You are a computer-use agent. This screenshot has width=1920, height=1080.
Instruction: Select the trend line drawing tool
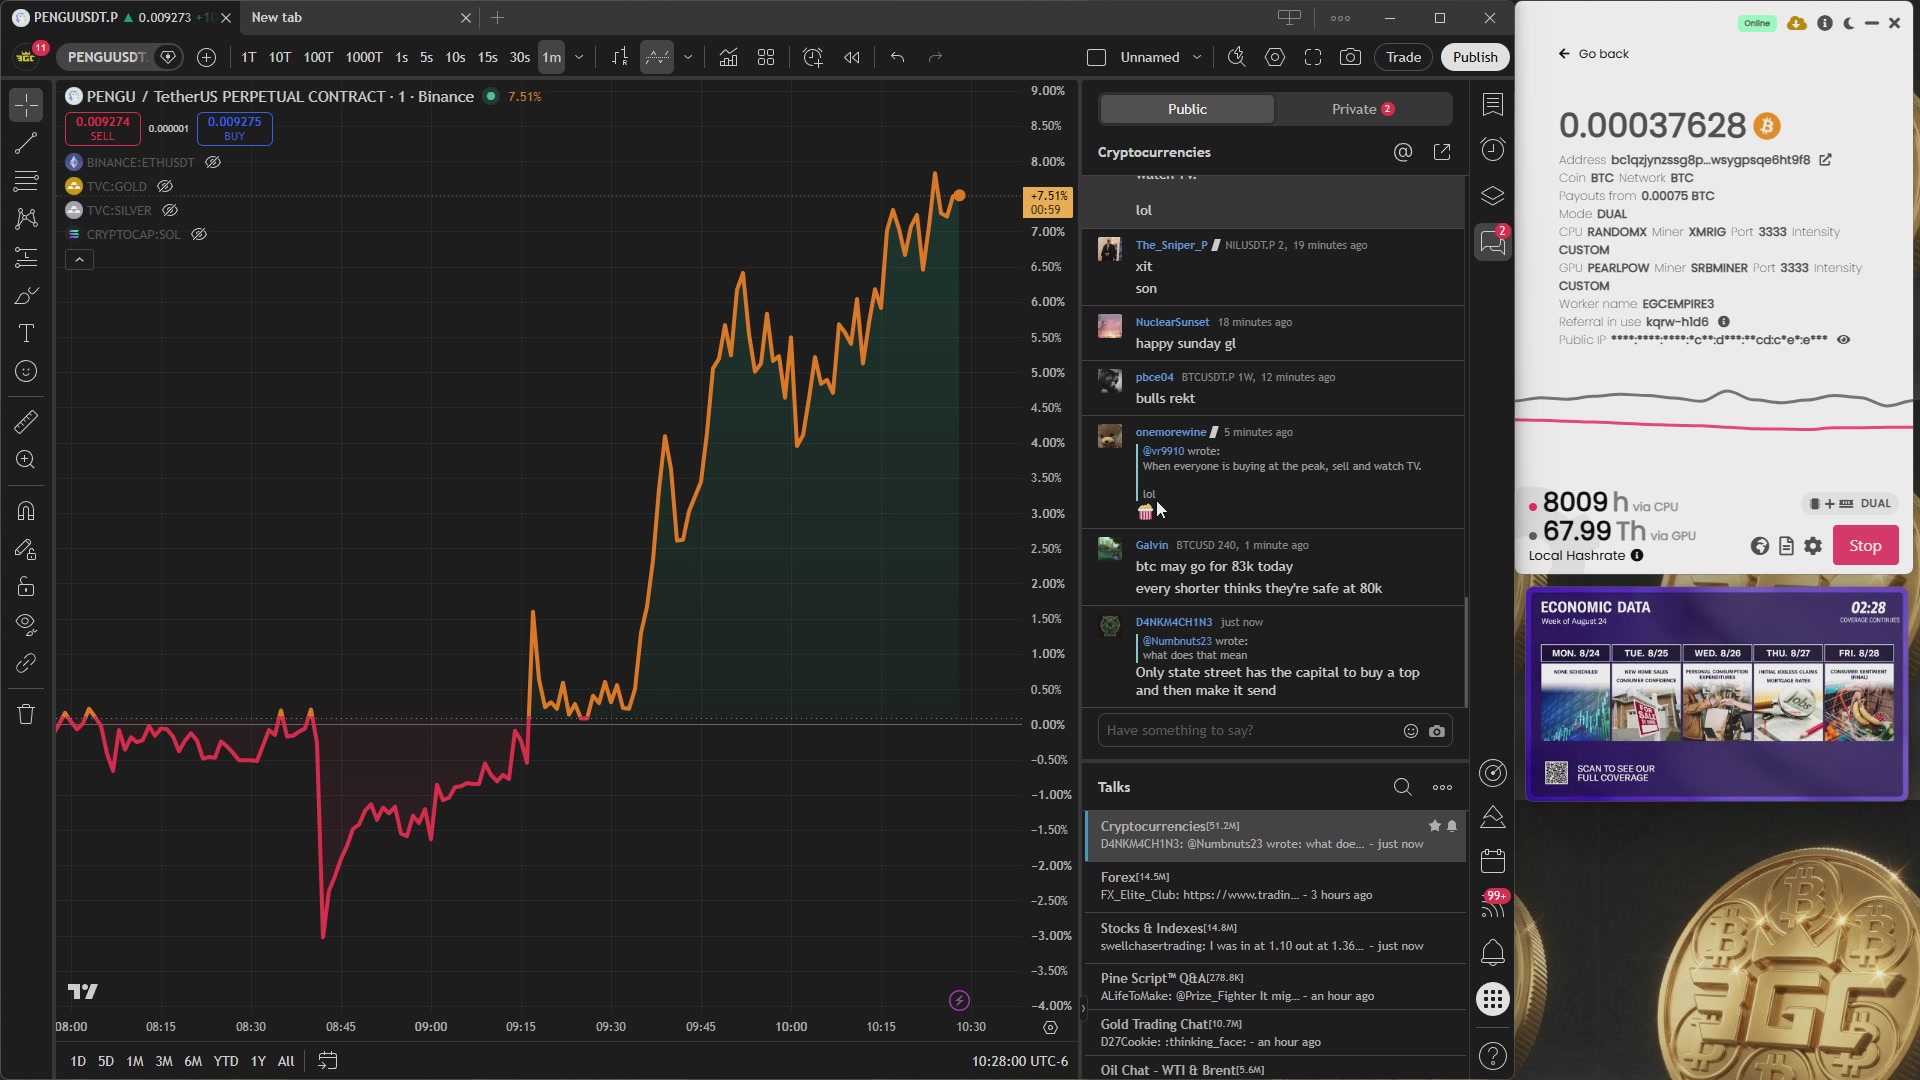26,143
